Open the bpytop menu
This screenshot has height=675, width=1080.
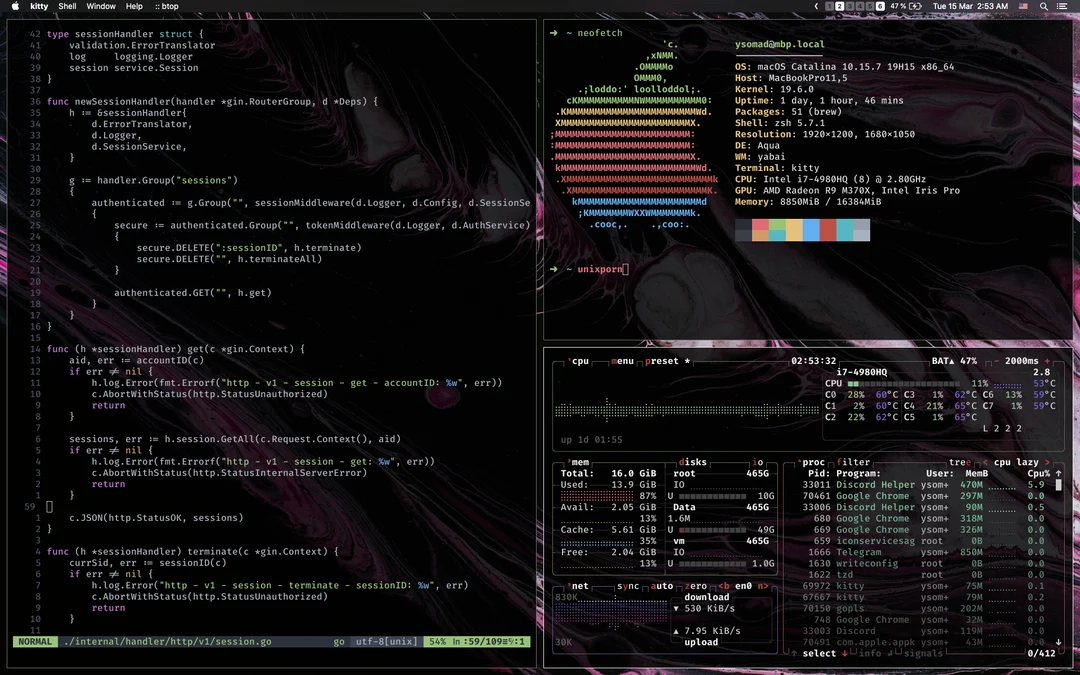click(623, 361)
